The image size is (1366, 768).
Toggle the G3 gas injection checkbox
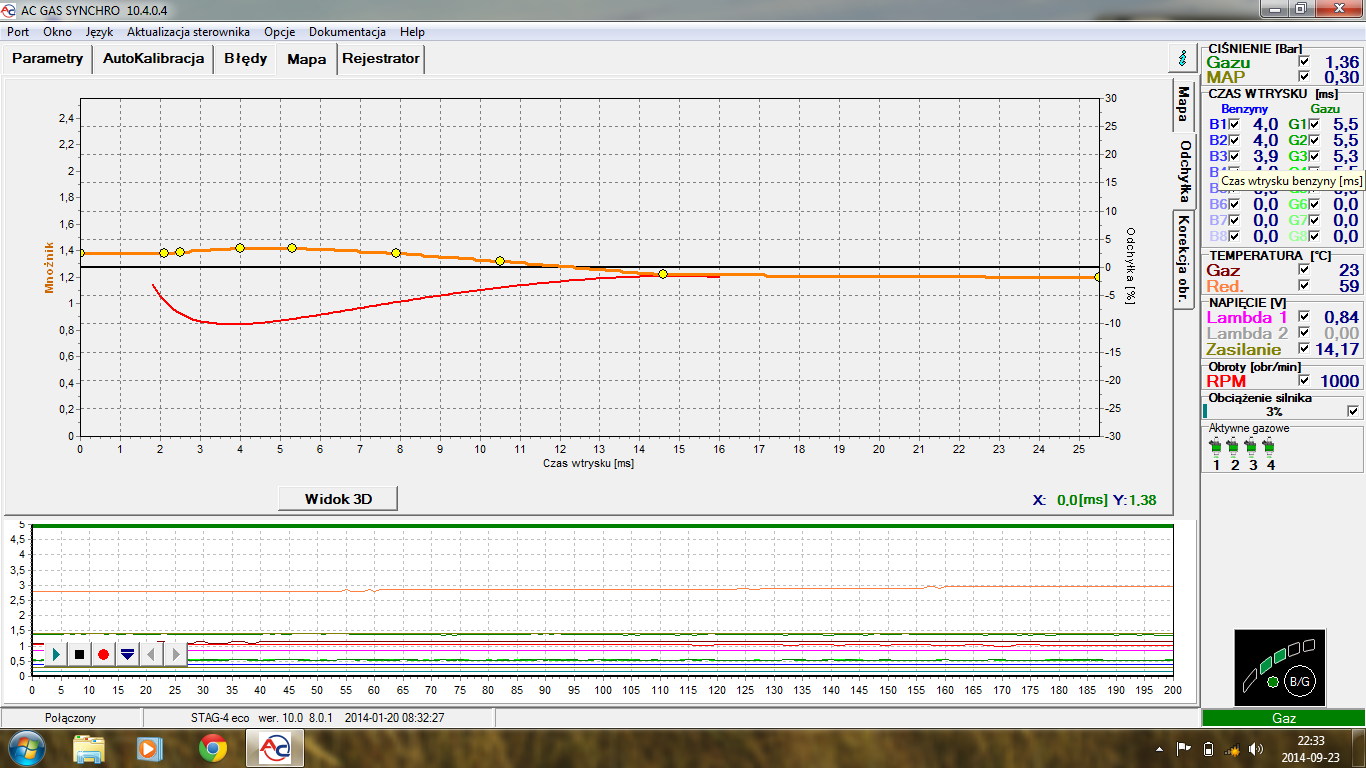pos(1314,156)
